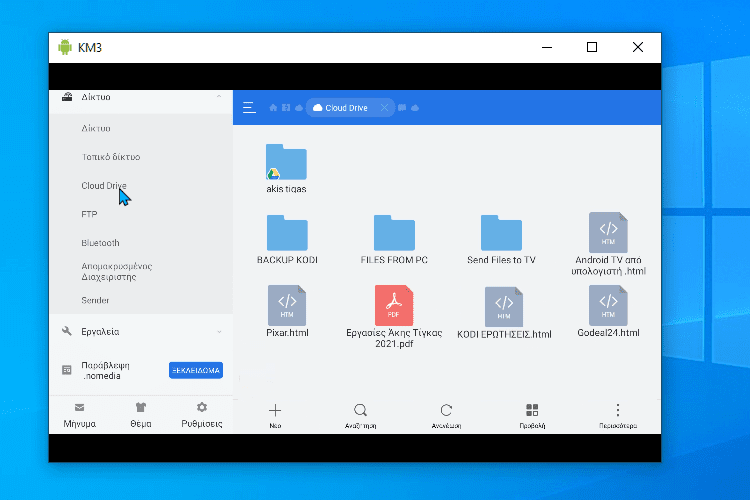The image size is (750, 500).
Task: Click the Παράβλεψη .nomedia icon
Action: tap(67, 370)
